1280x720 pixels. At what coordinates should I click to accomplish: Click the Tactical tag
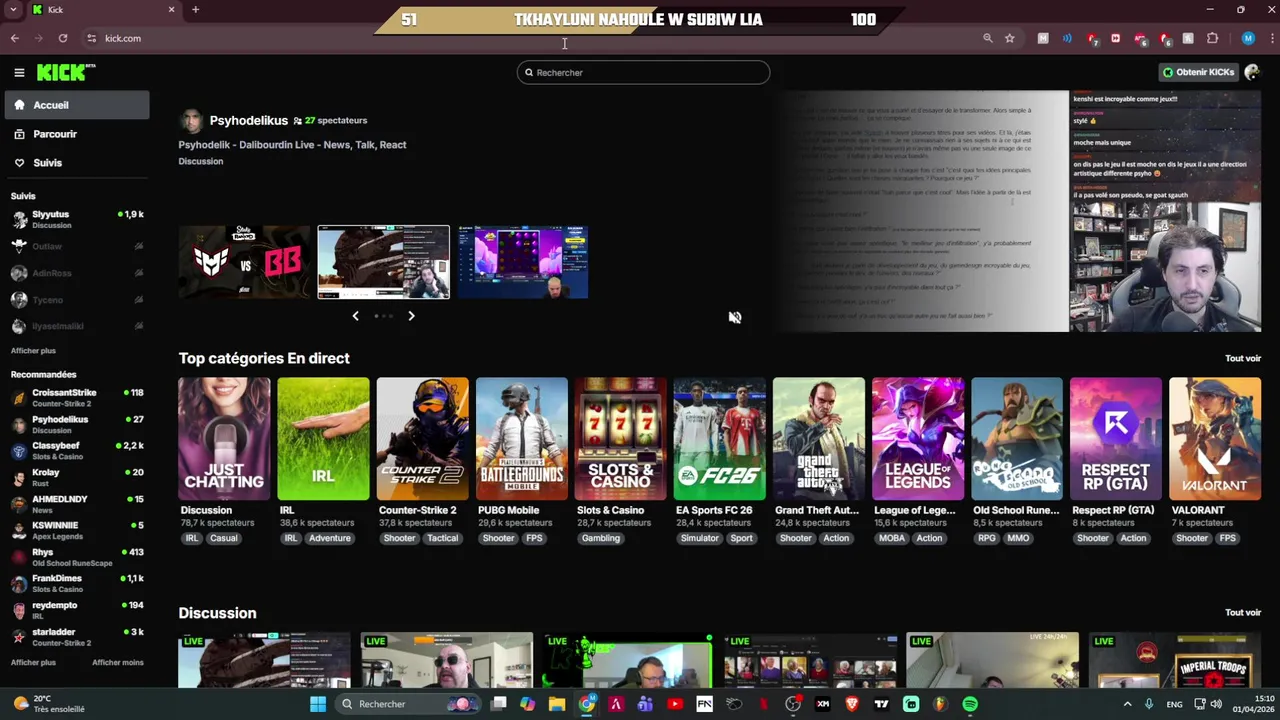pos(442,538)
